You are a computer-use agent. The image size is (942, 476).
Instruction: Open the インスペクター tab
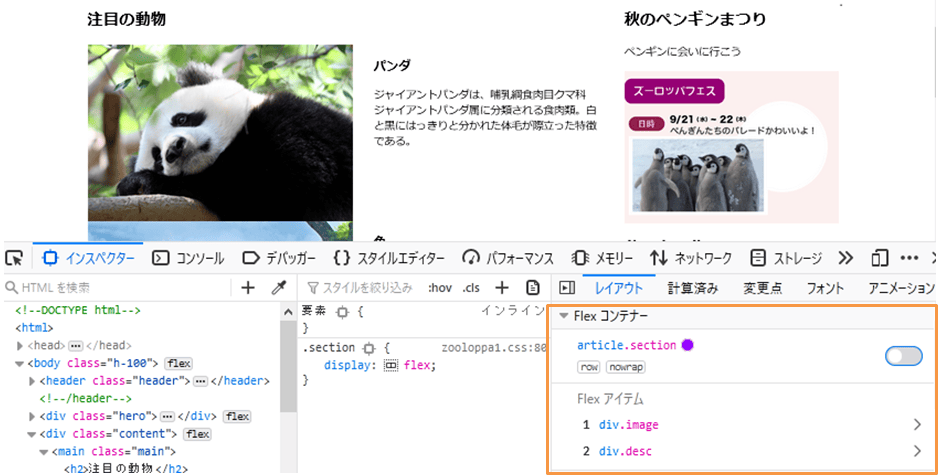88,258
